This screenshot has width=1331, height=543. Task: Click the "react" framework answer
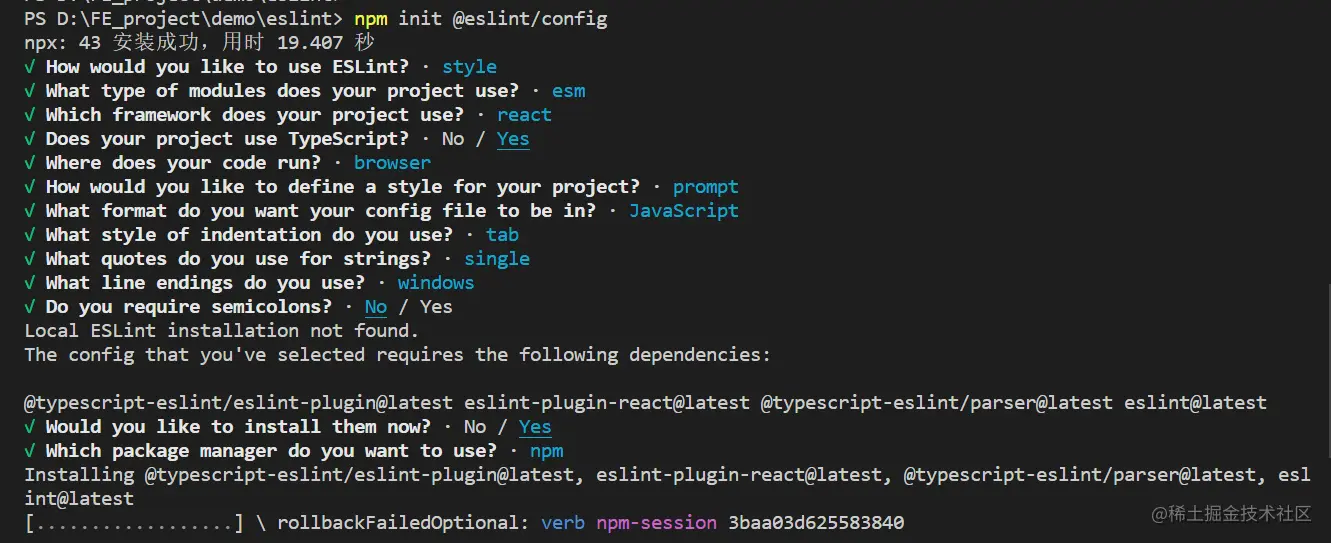click(x=524, y=115)
